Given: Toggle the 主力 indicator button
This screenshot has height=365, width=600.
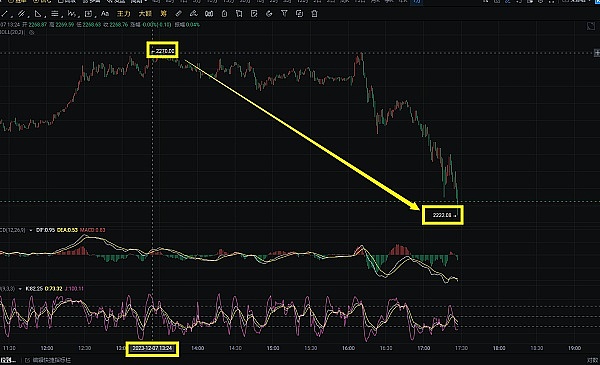Looking at the screenshot, I should coord(123,14).
